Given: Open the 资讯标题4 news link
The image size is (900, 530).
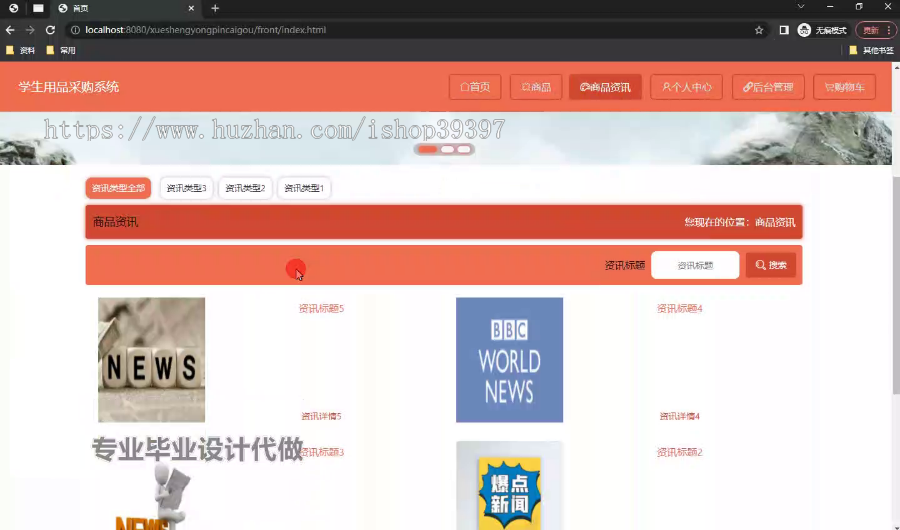Looking at the screenshot, I should coord(680,309).
